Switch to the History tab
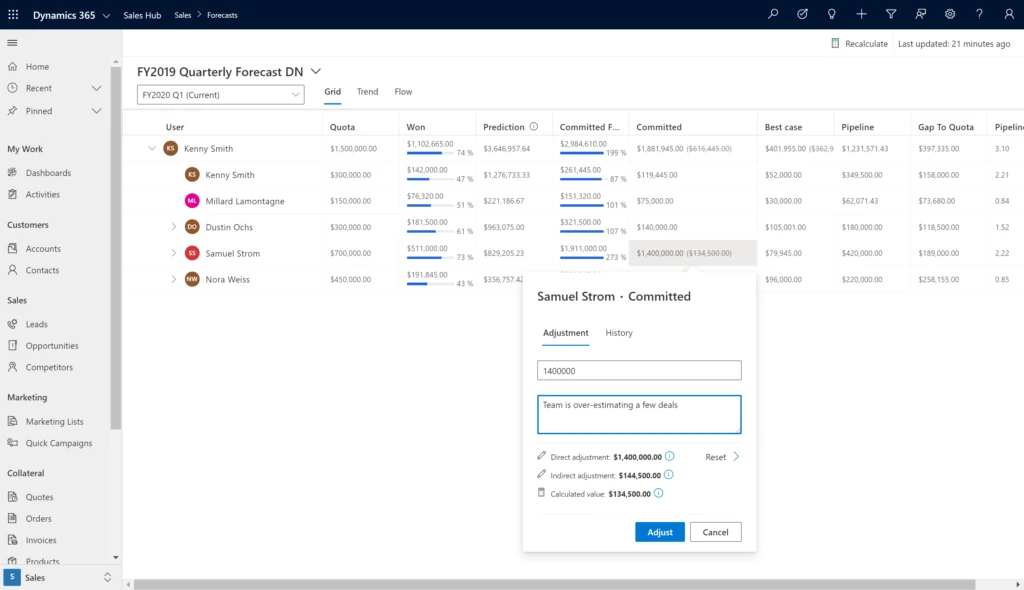This screenshot has height=590, width=1024. click(x=619, y=333)
